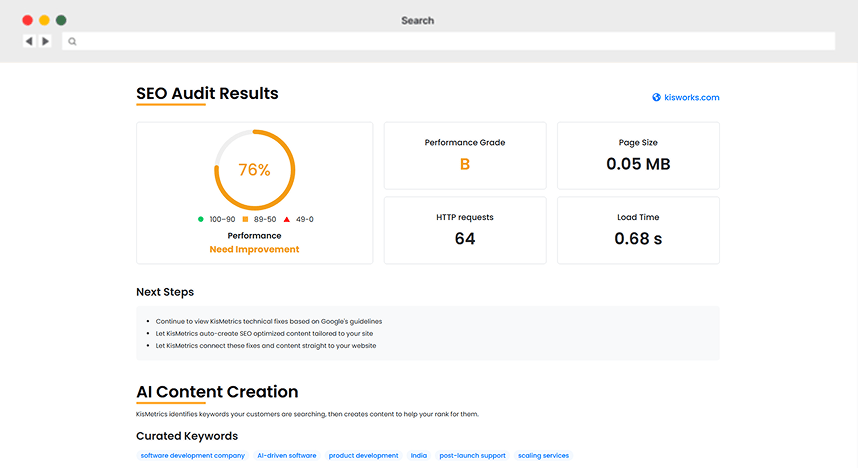The image size is (858, 468).
Task: Click the browser back arrow
Action: pyautogui.click(x=29, y=41)
